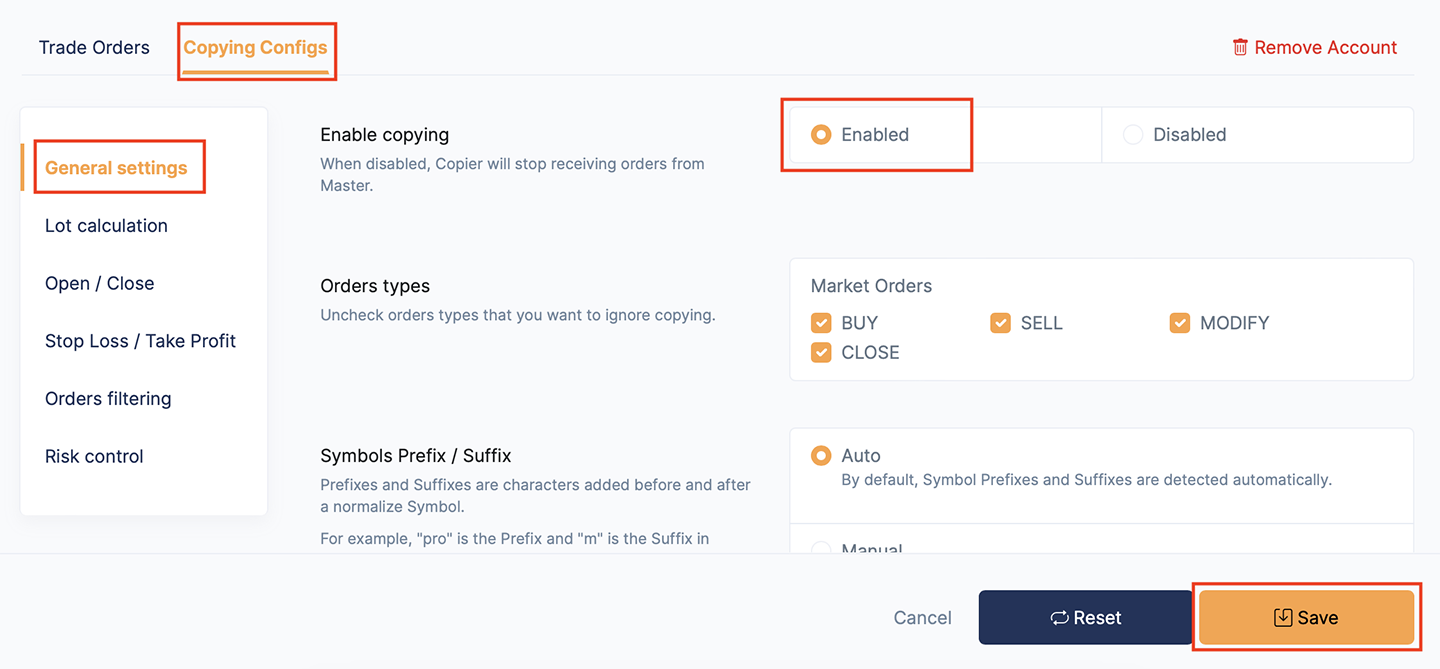
Task: Select the Enabled radio button
Action: (x=821, y=134)
